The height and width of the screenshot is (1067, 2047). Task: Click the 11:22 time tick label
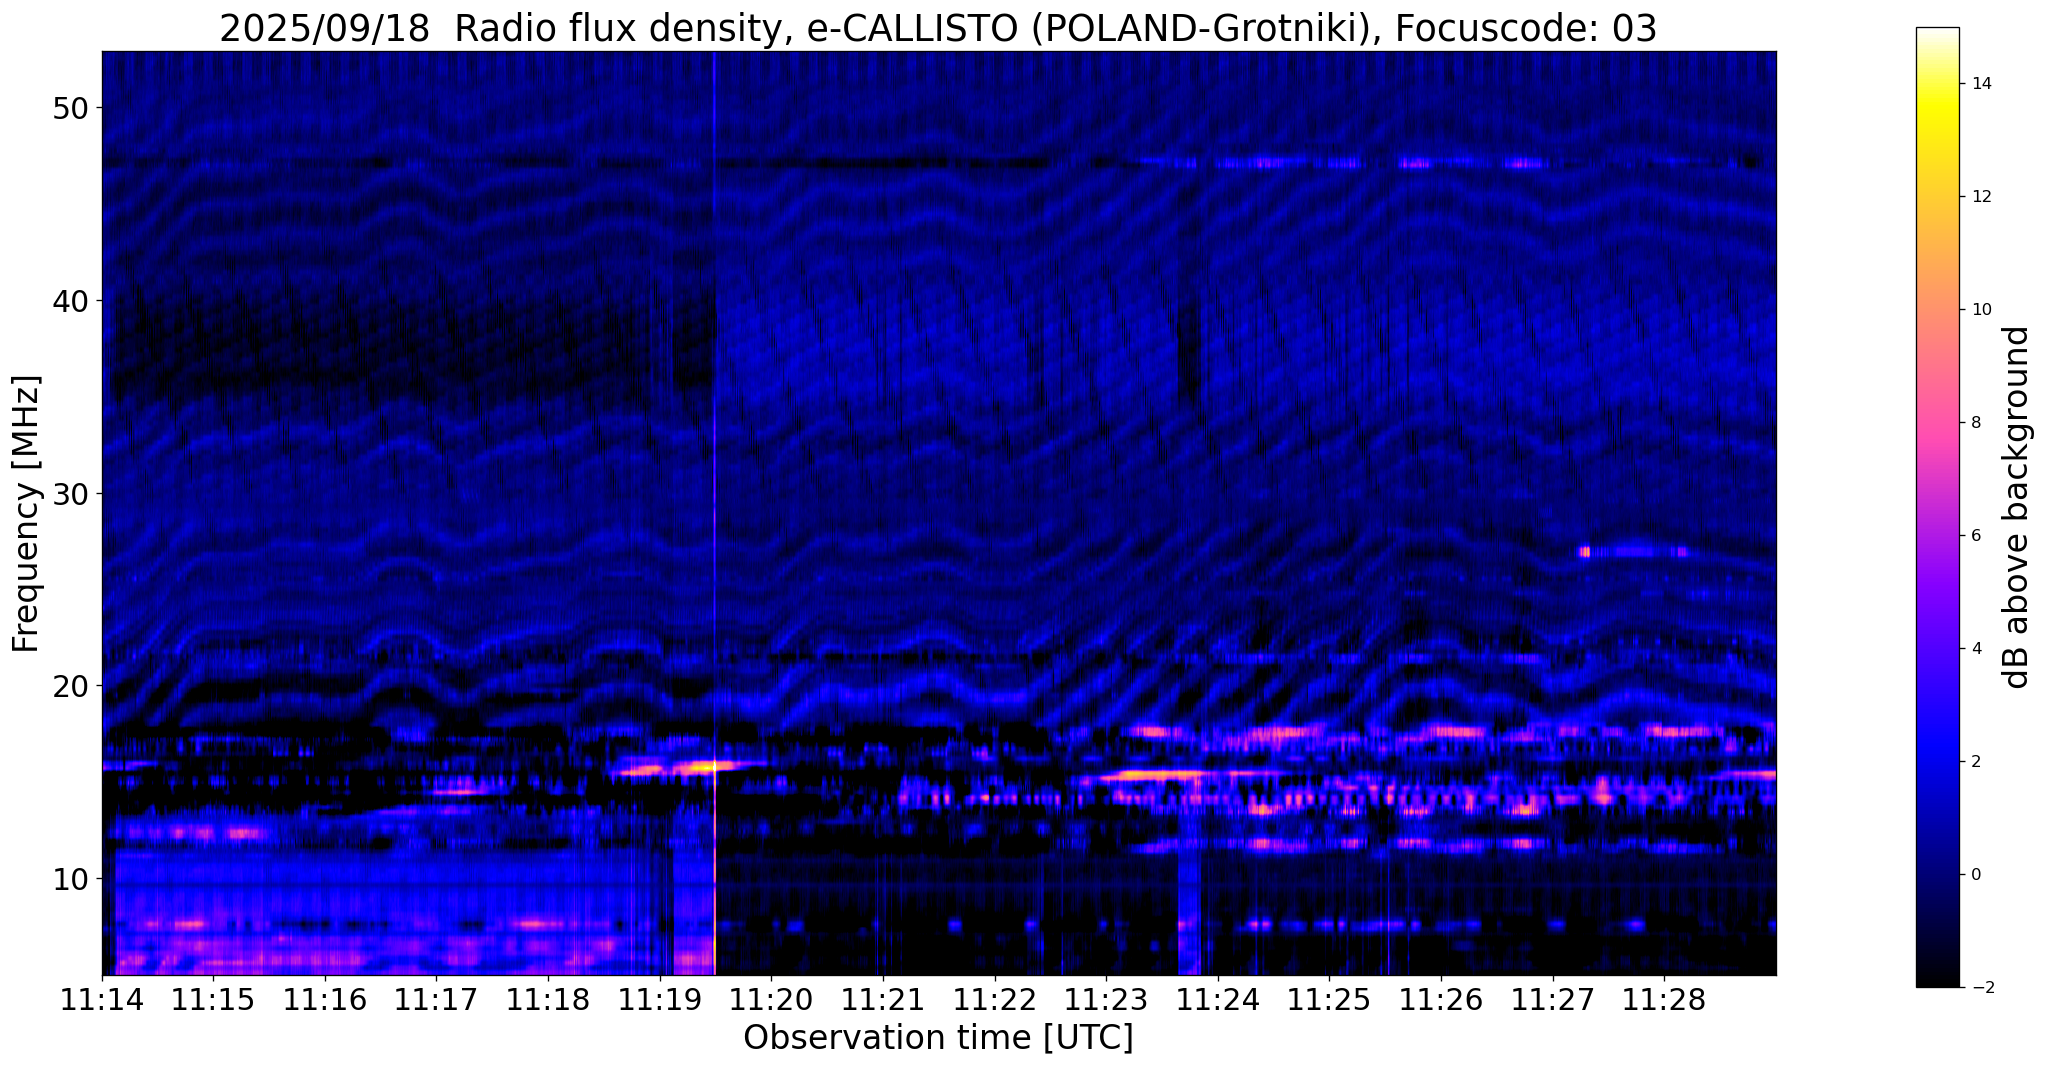(x=994, y=1000)
